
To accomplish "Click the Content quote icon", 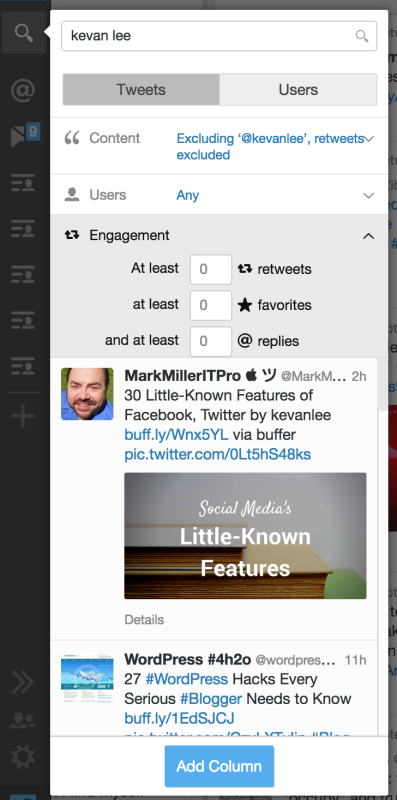I will pyautogui.click(x=72, y=138).
